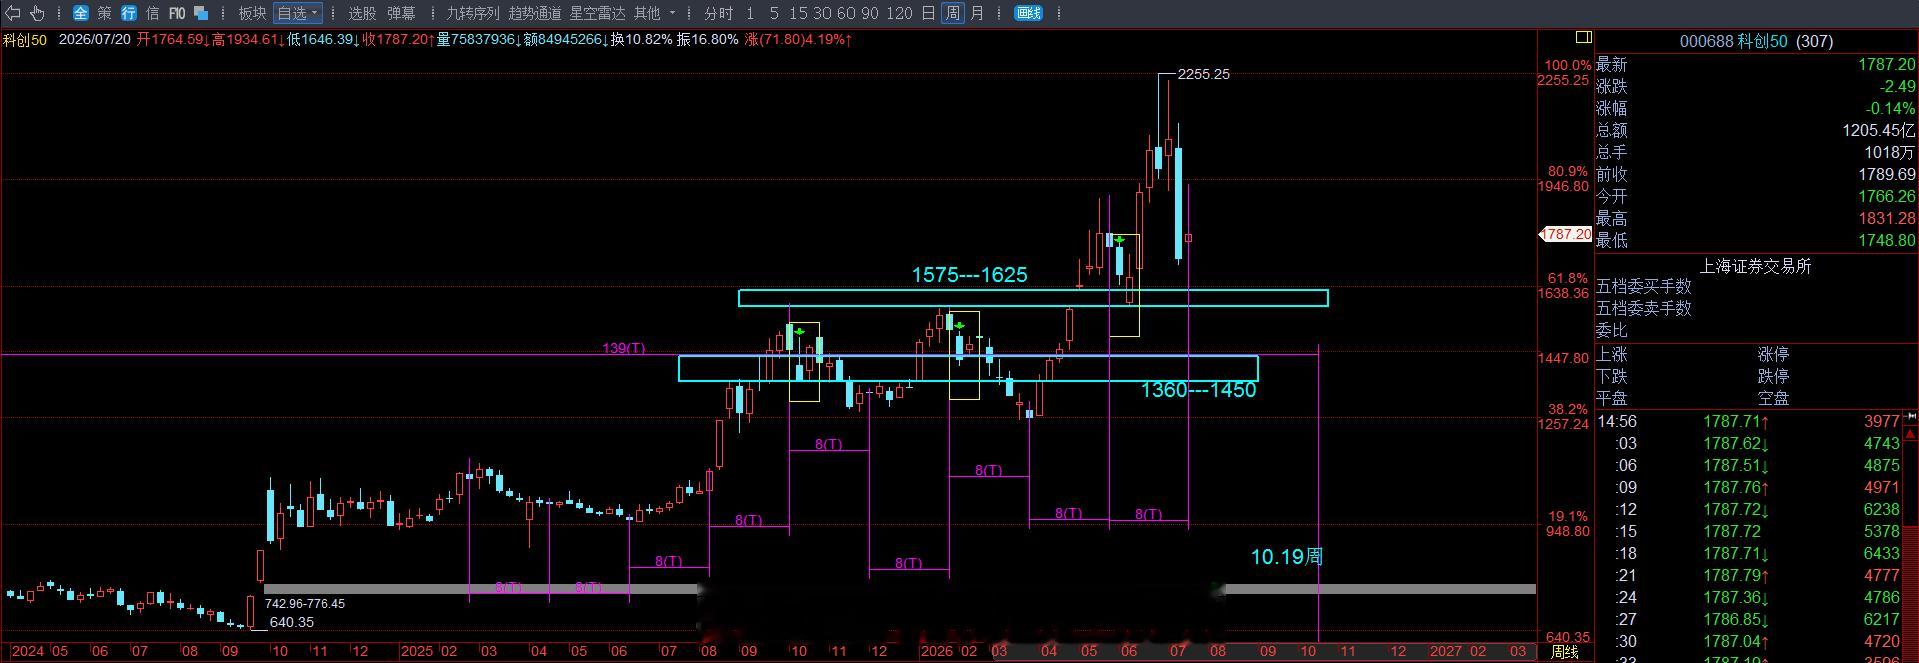Screen dimensions: 1919x663
Task: Click the 2026 year marker on time axis
Action: pyautogui.click(x=937, y=651)
